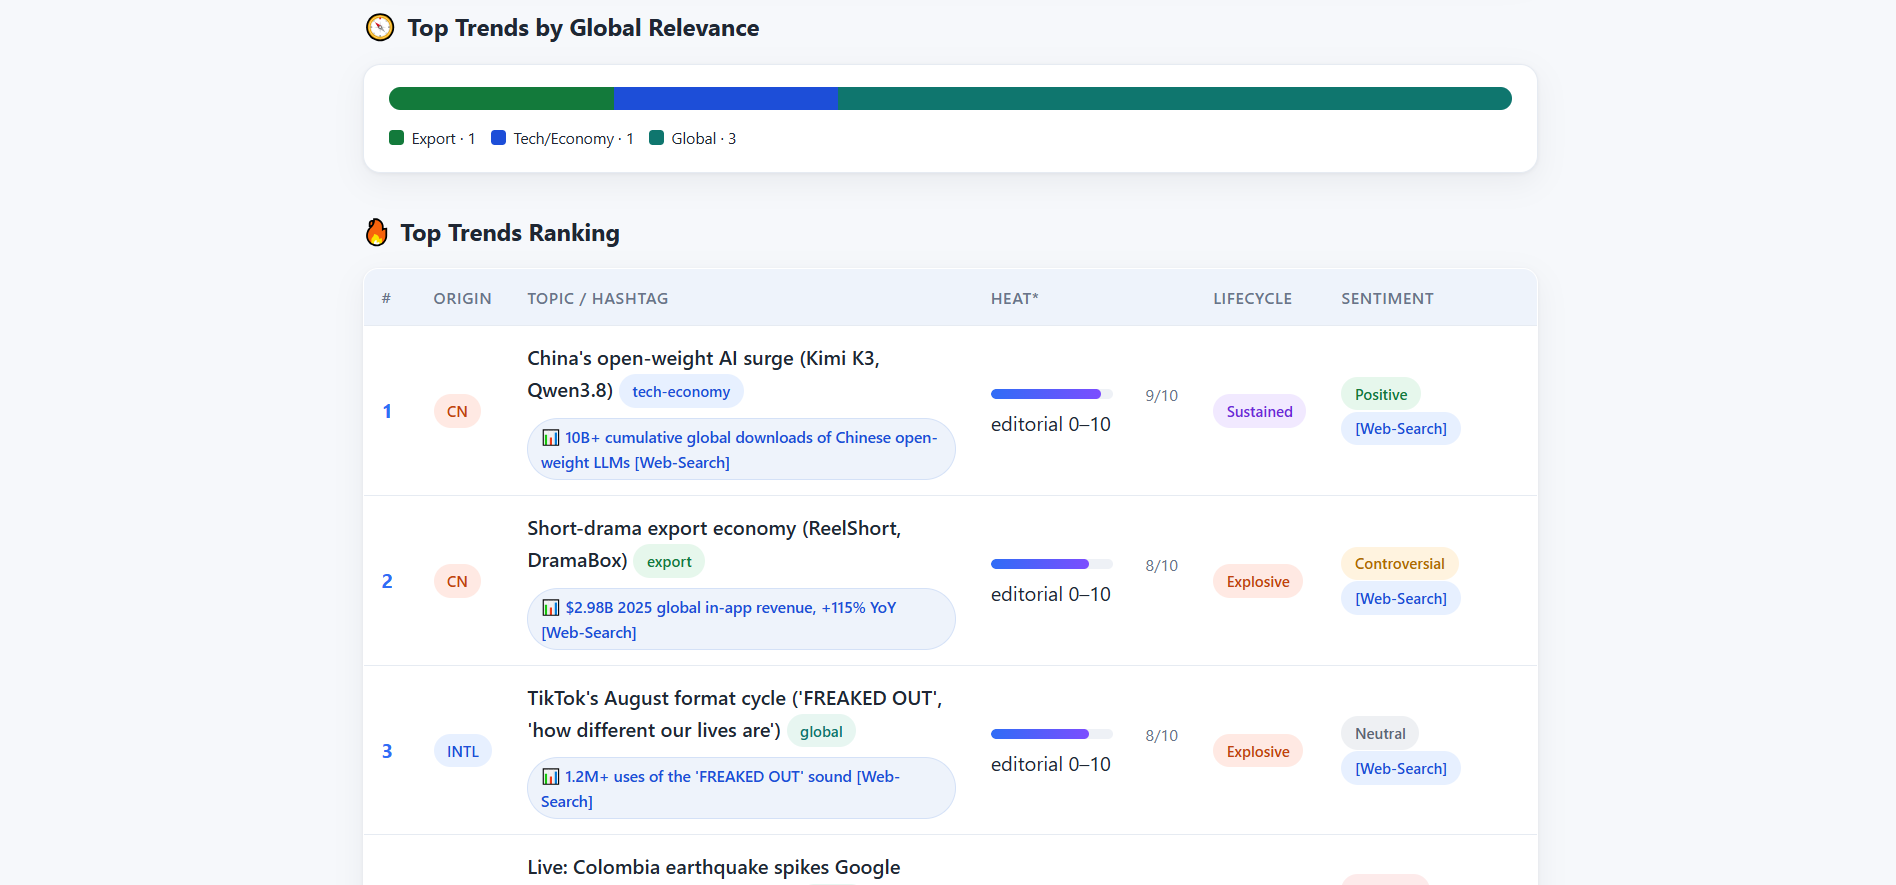Click the teal Global legend swatch
This screenshot has width=1896, height=885.
(657, 138)
